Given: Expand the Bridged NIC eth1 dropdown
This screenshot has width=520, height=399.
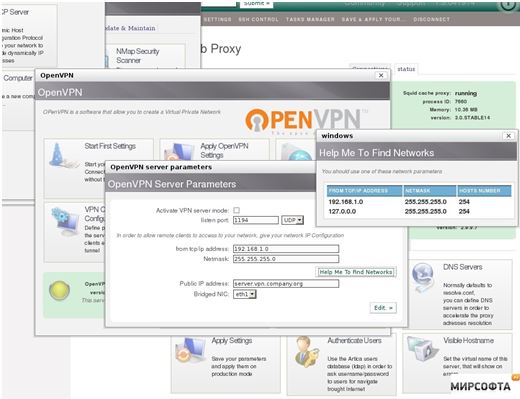Looking at the screenshot, I should 245,294.
